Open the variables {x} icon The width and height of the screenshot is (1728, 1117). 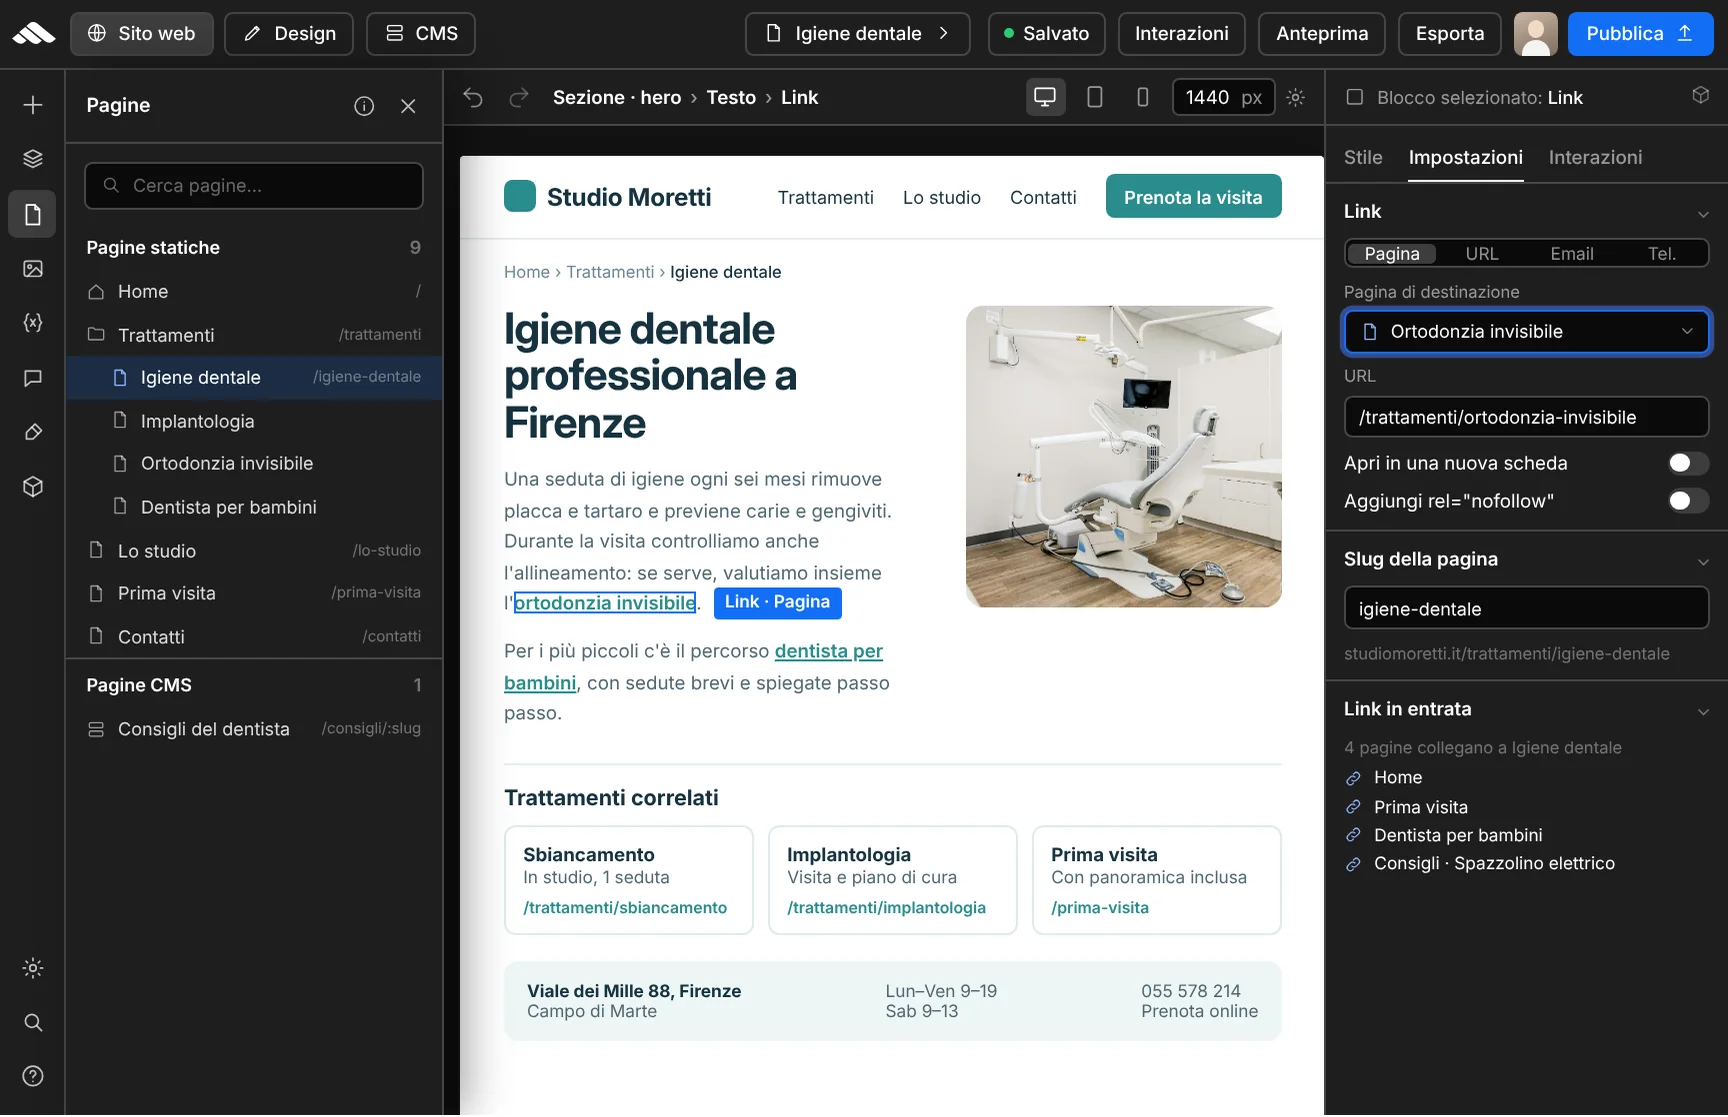point(33,323)
